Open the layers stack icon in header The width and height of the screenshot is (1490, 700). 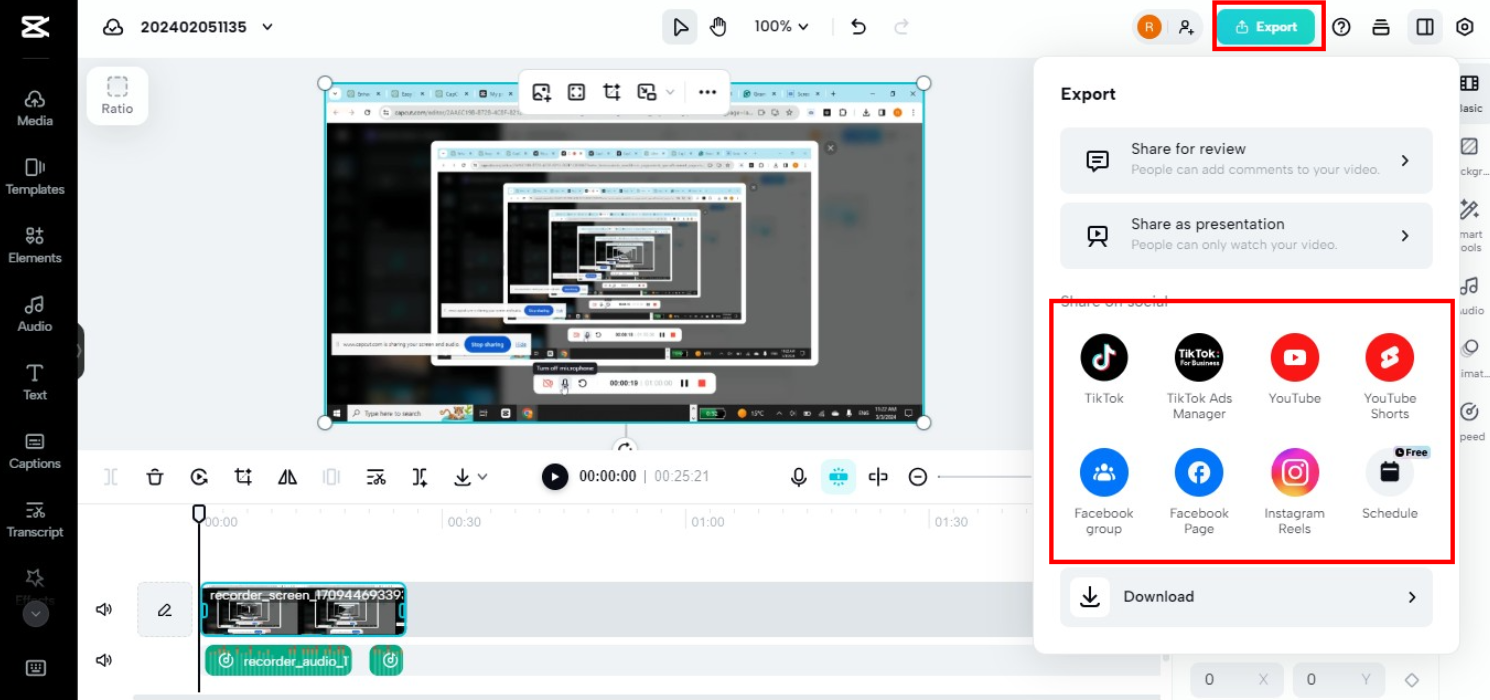1381,27
